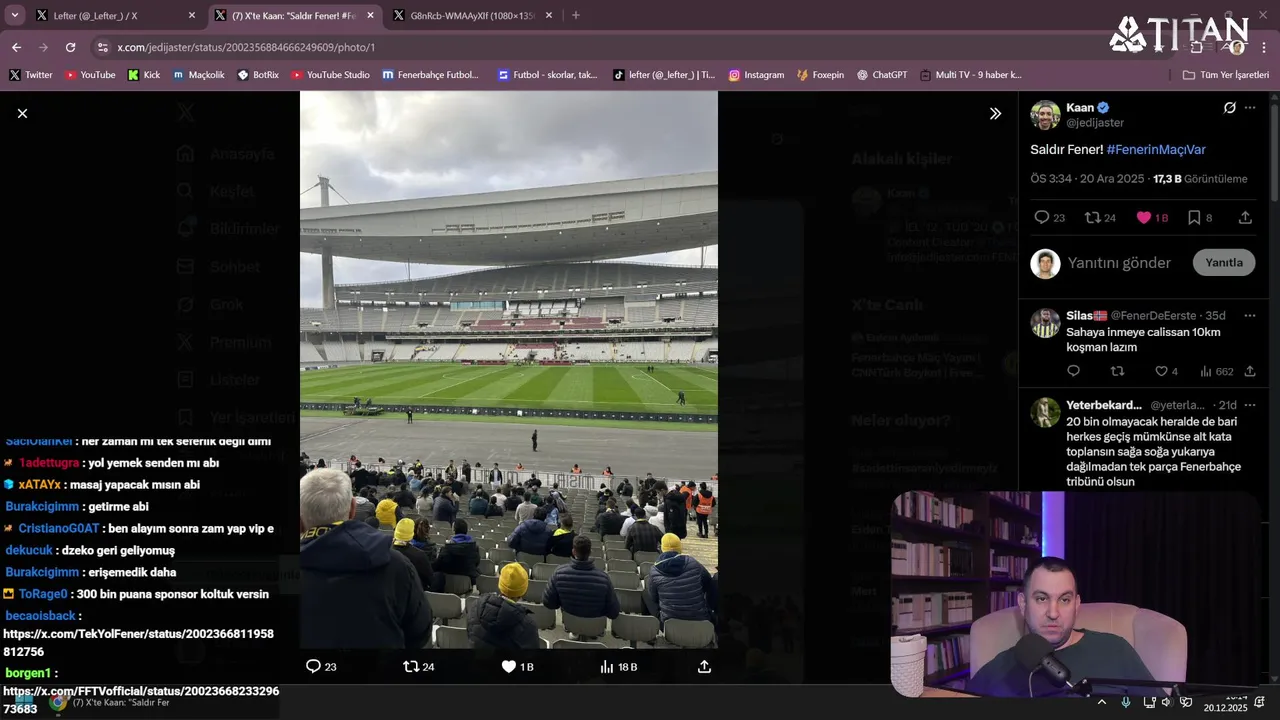
Task: Open the Fenerbahçe Futbol bookmark
Action: [x=431, y=75]
